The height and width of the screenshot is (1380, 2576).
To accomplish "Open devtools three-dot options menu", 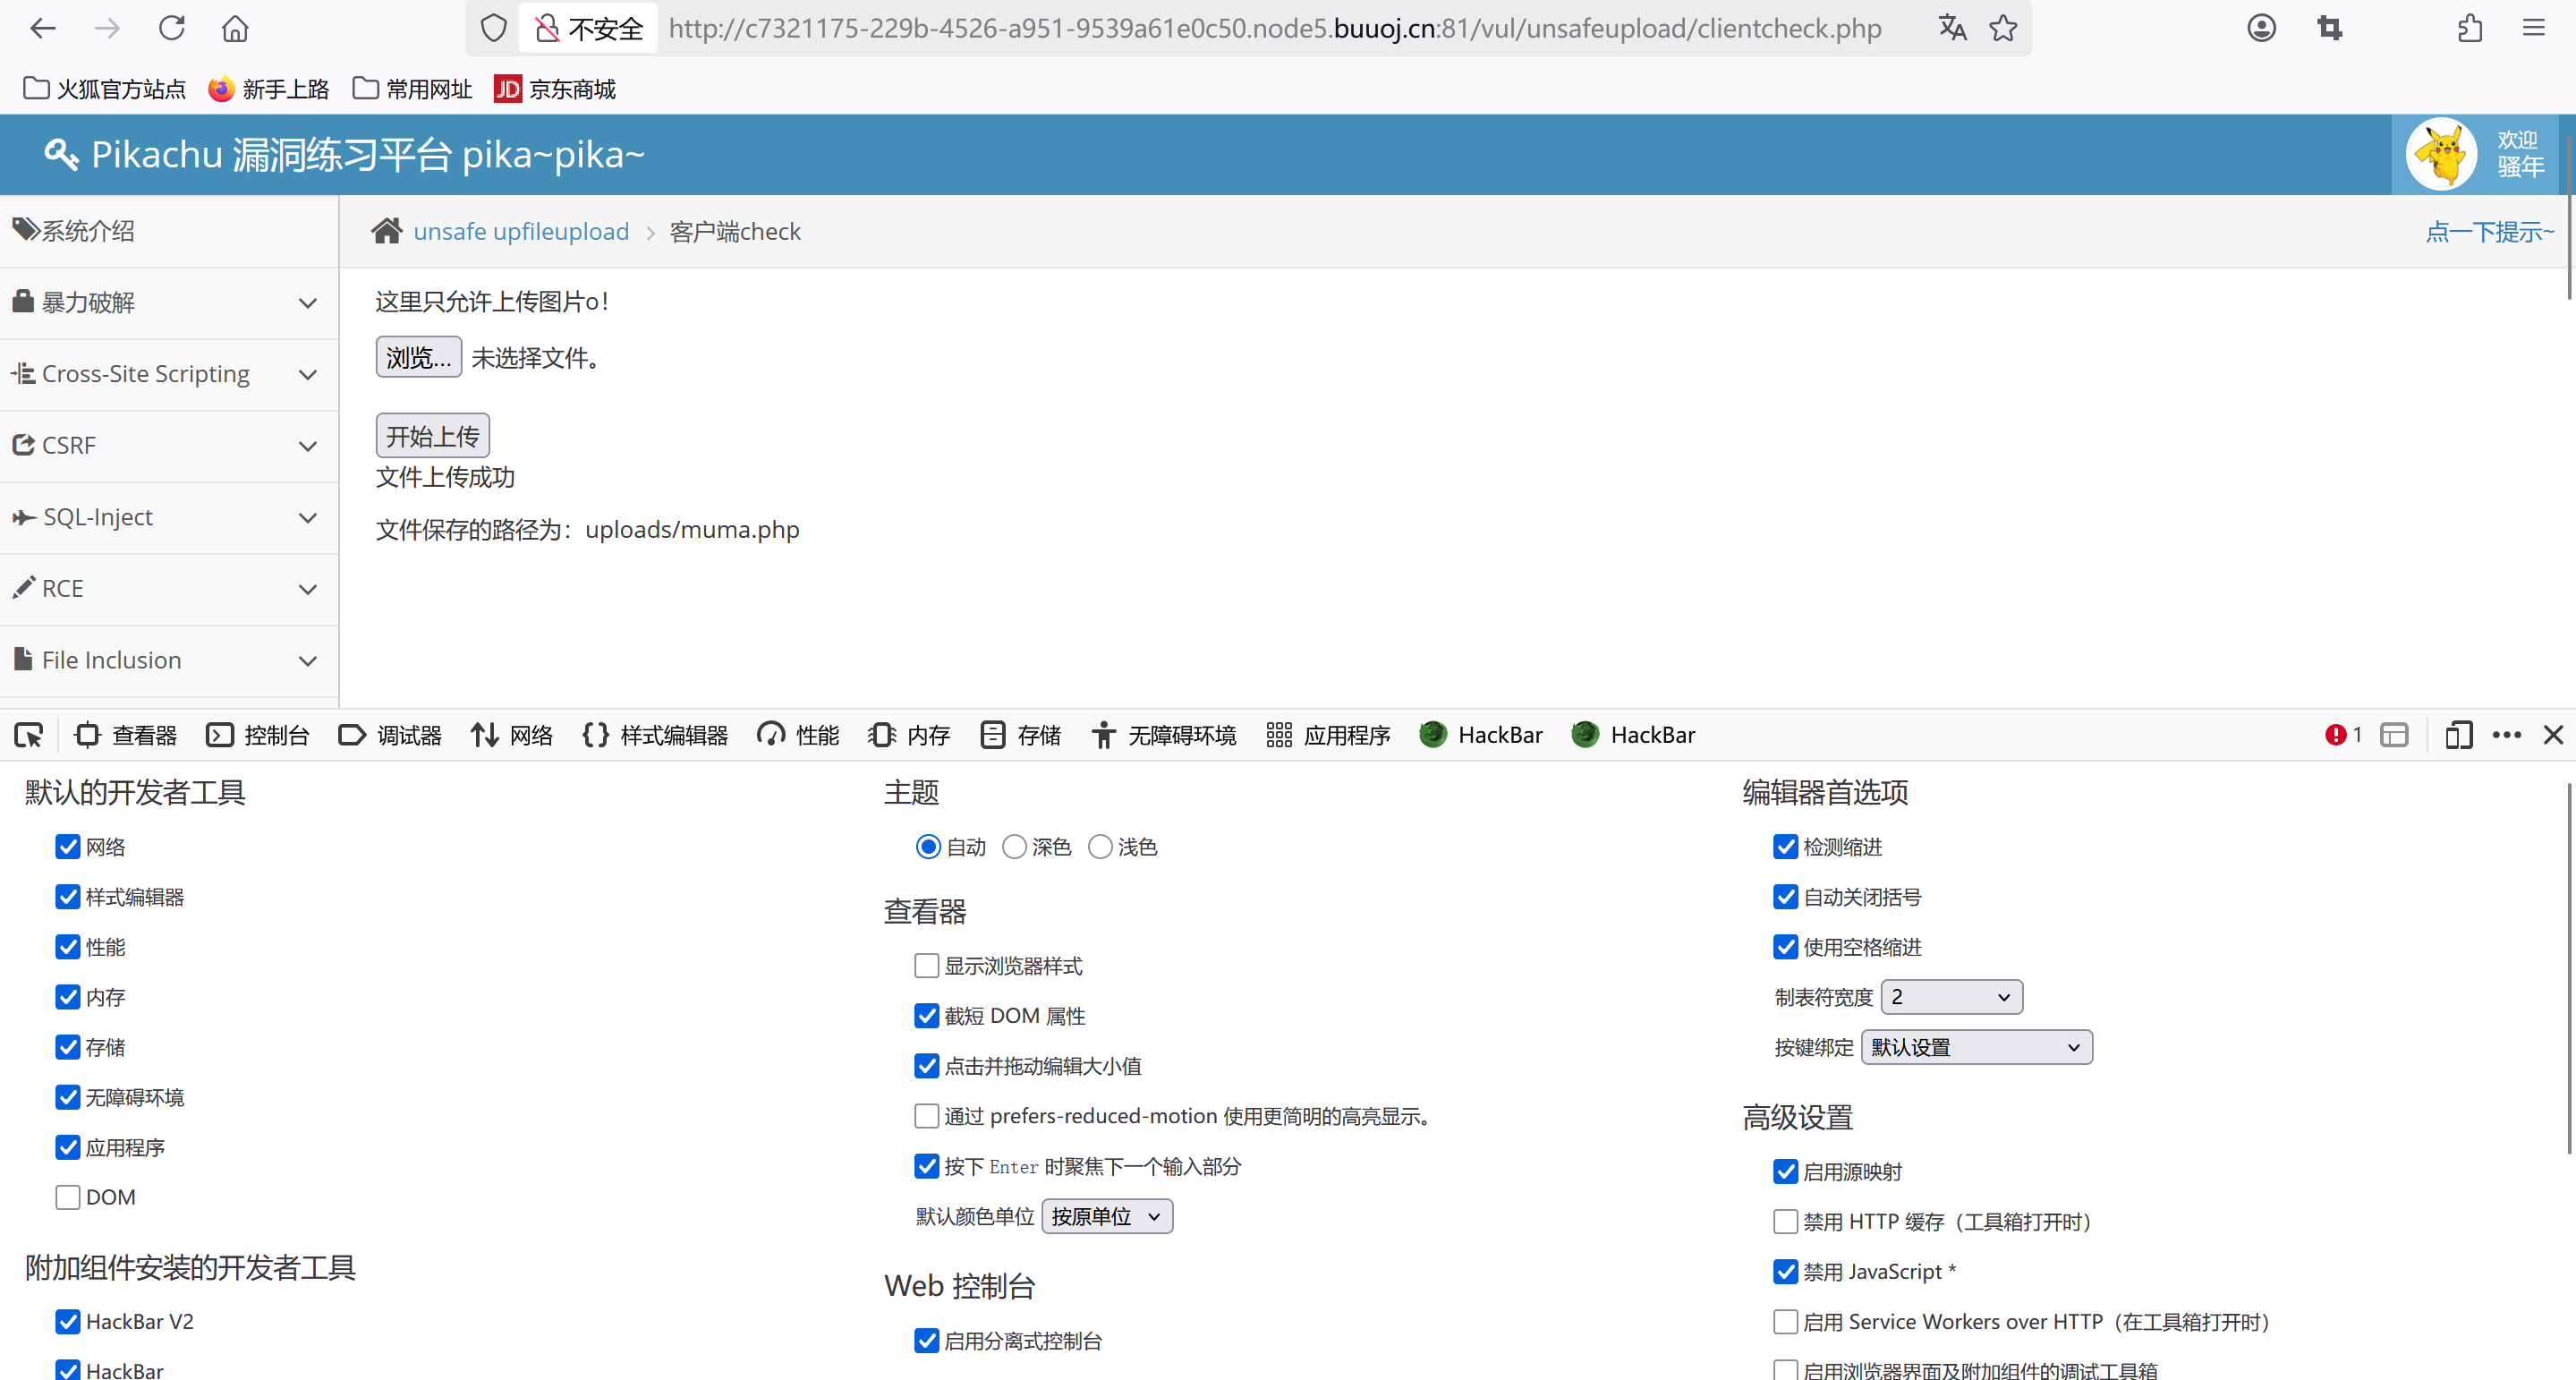I will pyautogui.click(x=2506, y=735).
